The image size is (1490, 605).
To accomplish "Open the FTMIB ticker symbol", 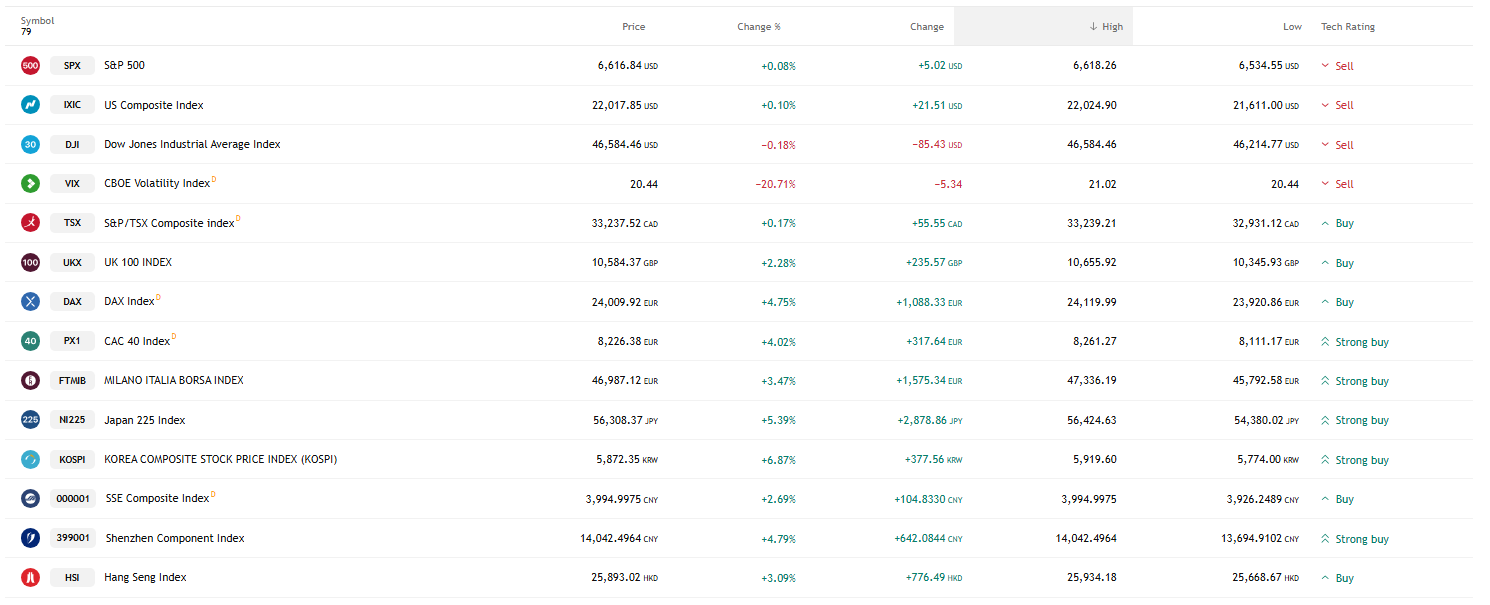I will (72, 381).
